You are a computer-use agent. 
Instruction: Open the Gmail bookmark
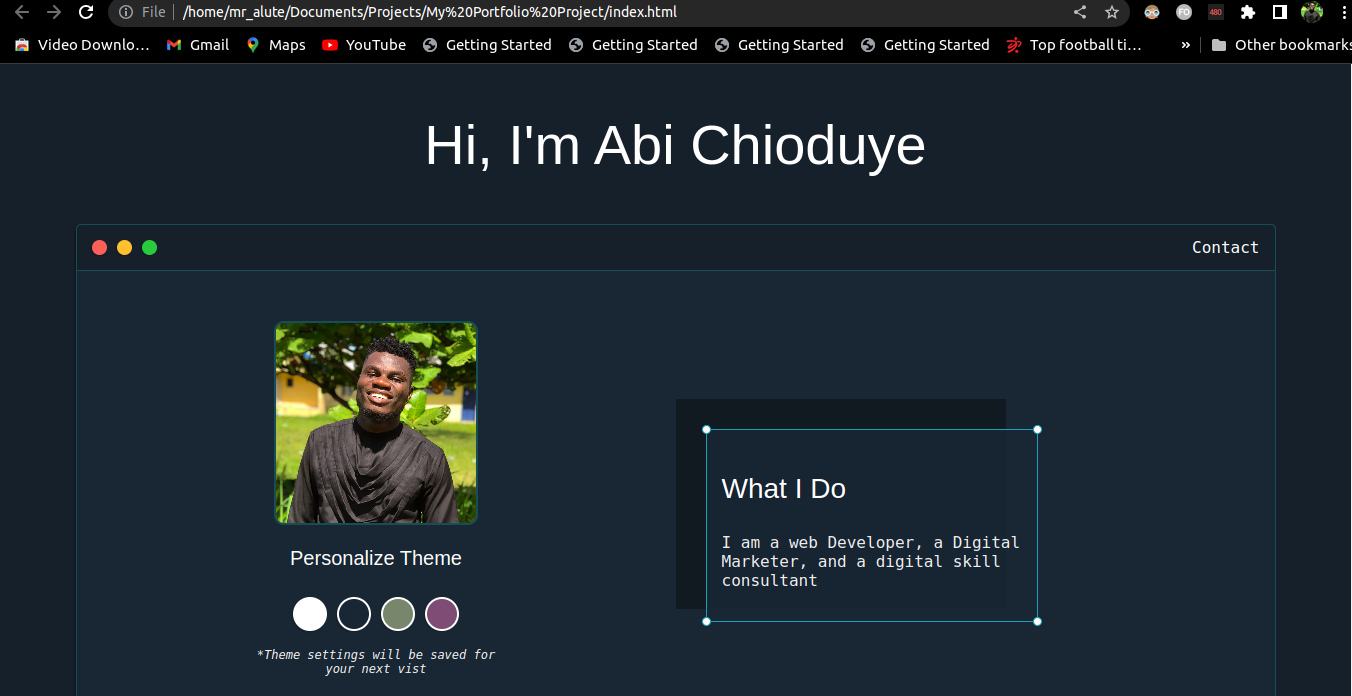(197, 44)
